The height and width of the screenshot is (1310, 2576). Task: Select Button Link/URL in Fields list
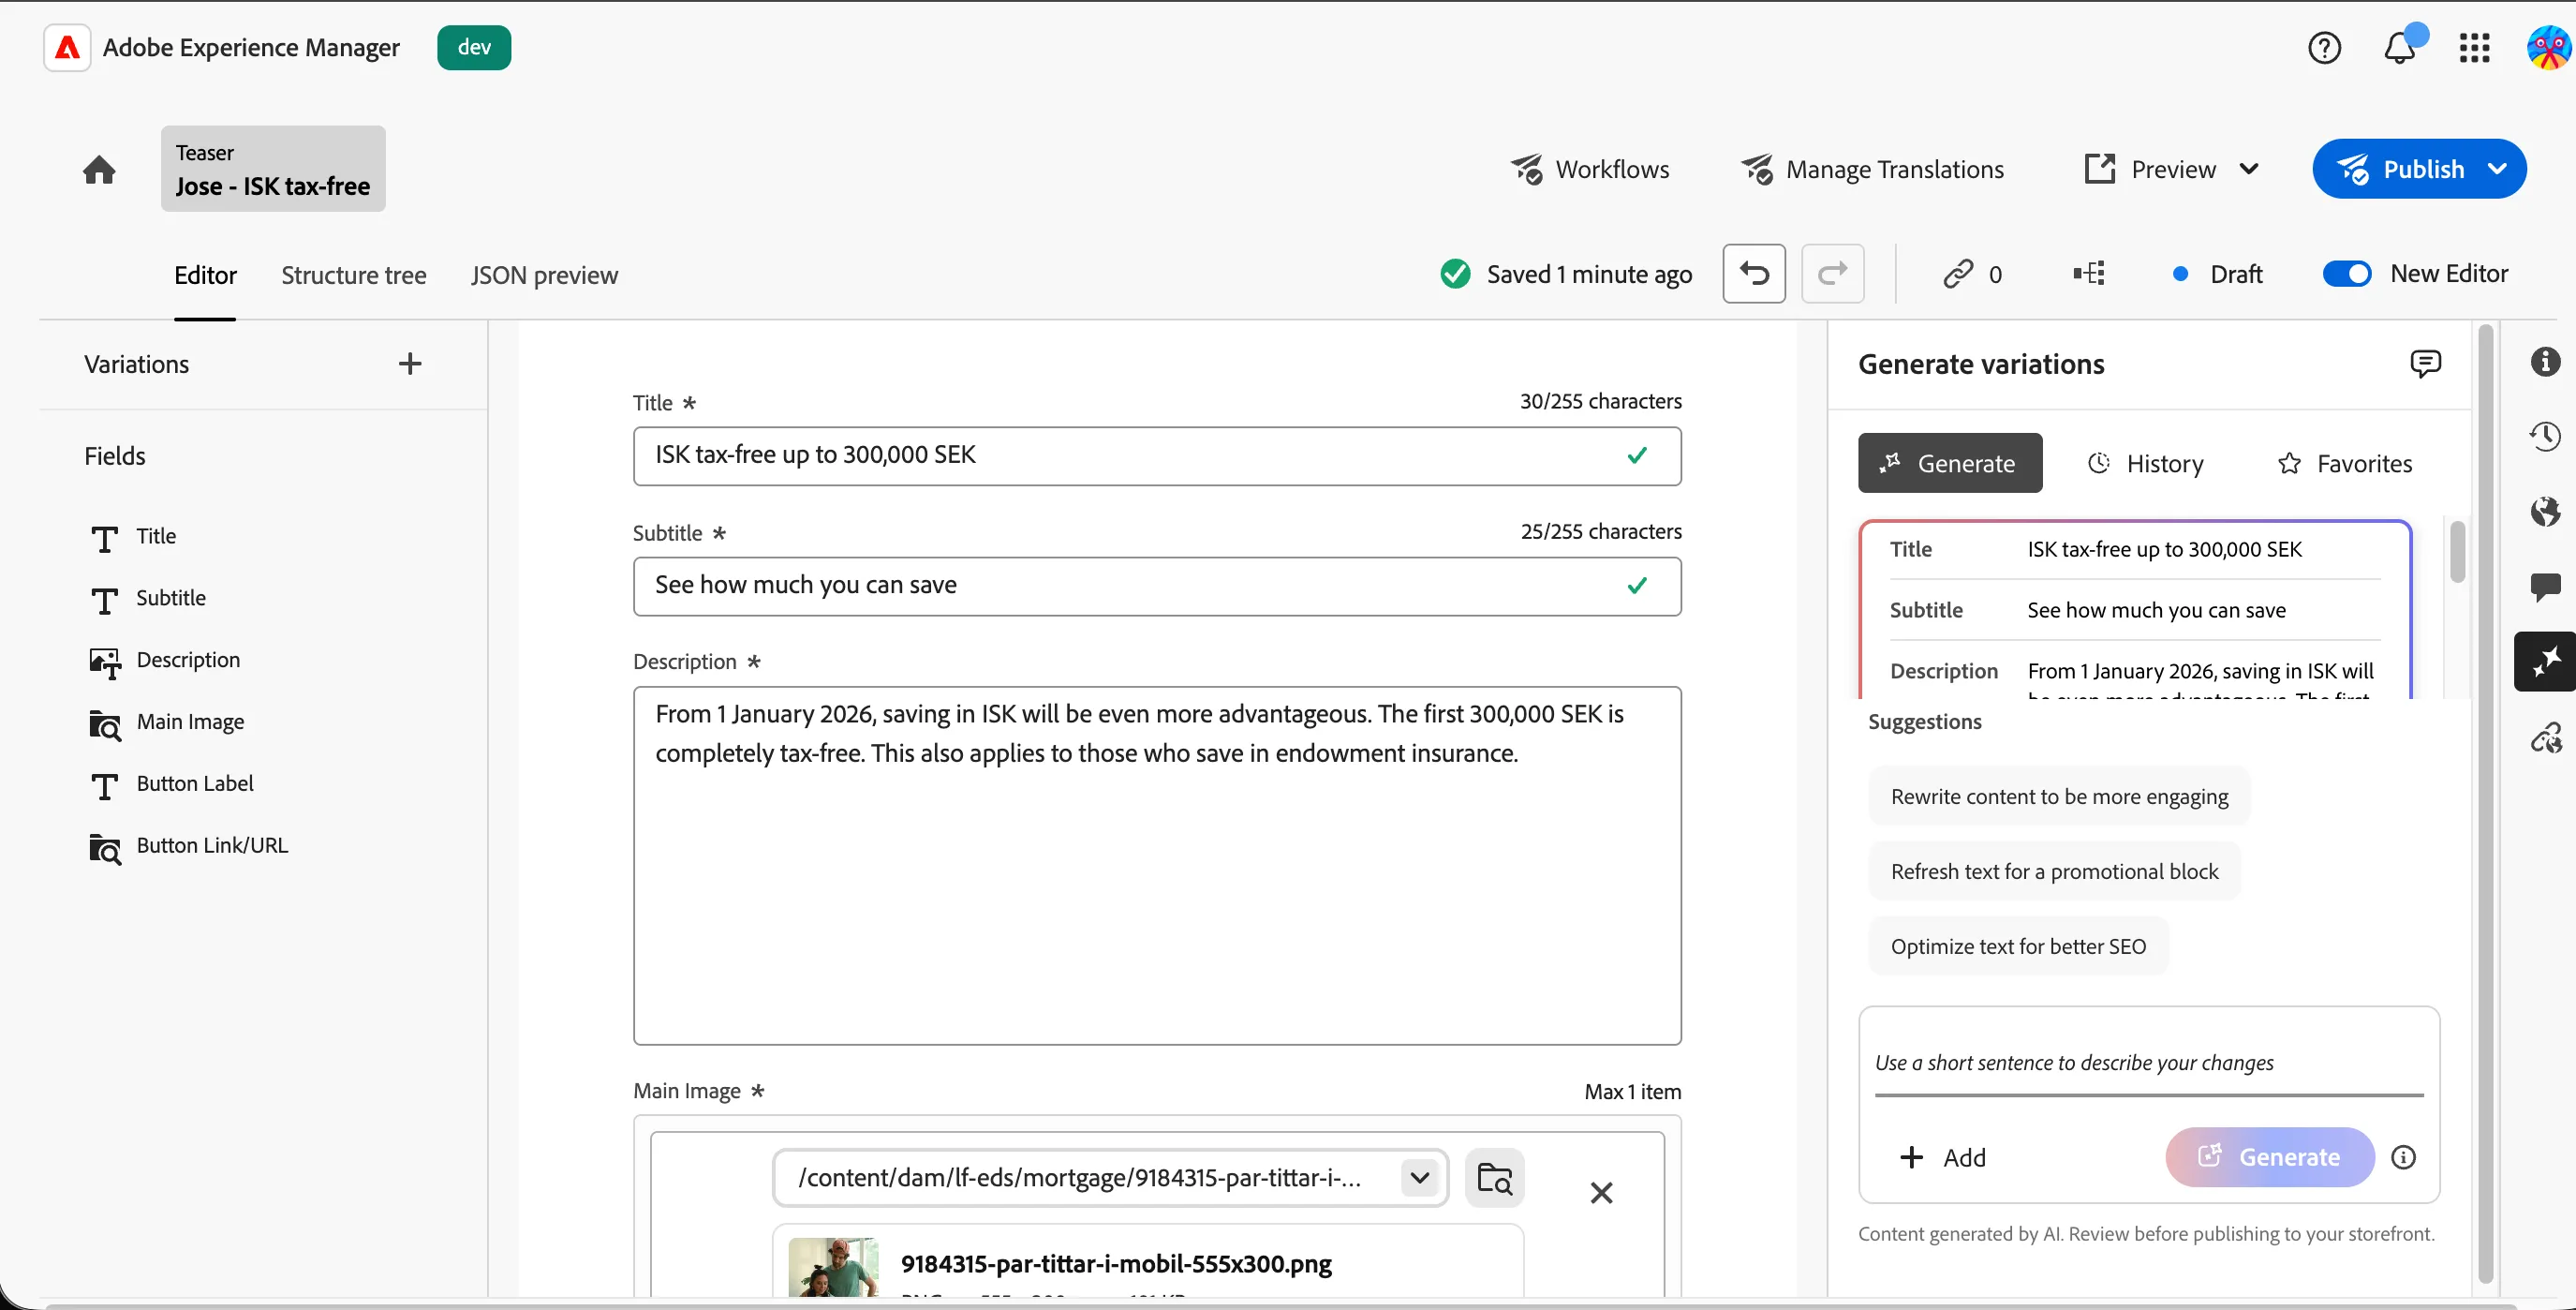(x=188, y=846)
